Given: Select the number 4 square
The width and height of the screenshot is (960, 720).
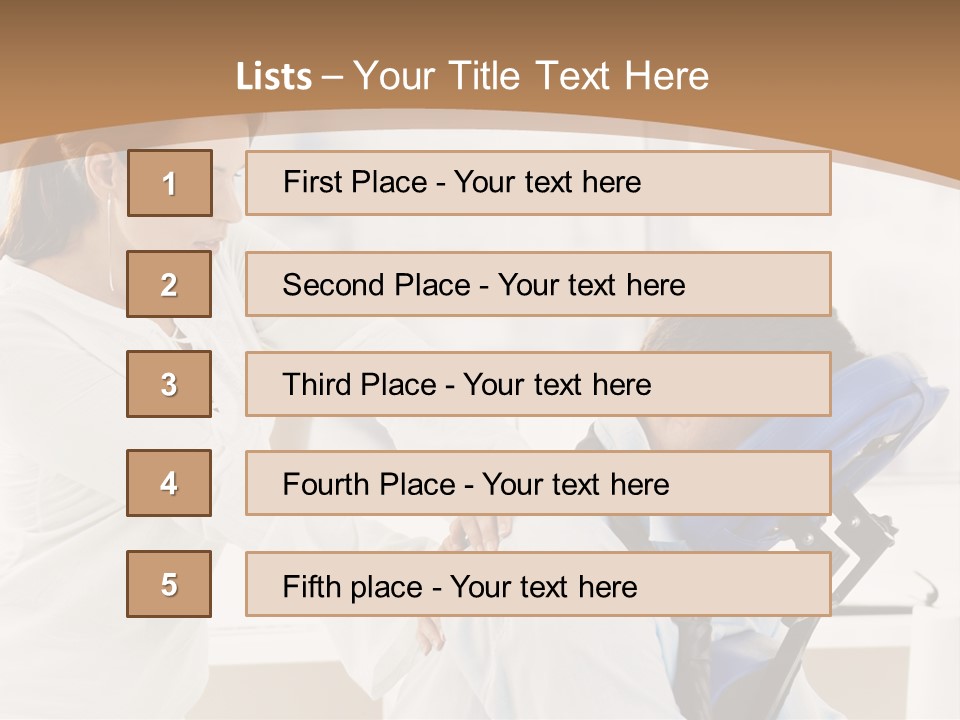Looking at the screenshot, I should tap(169, 483).
